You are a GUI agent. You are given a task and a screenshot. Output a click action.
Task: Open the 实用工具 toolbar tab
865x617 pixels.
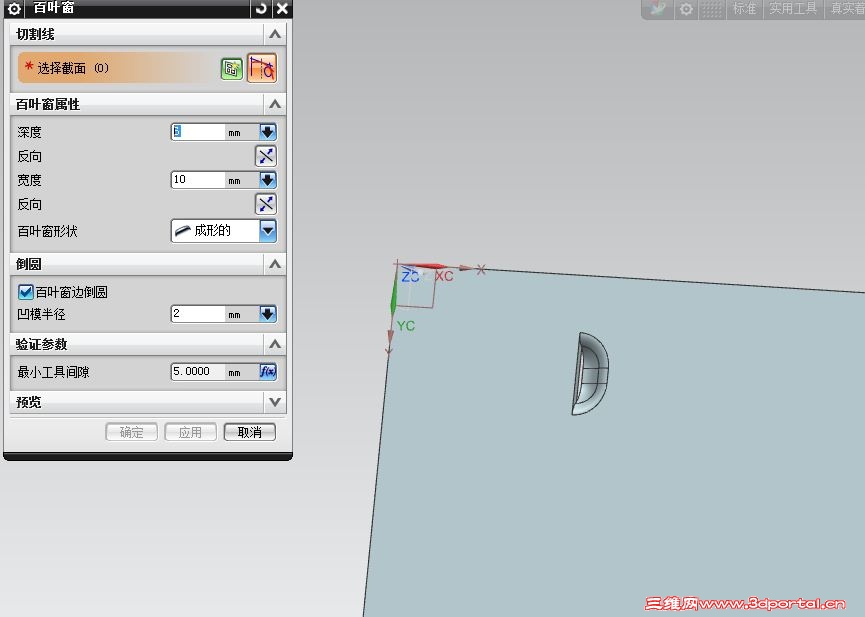tap(793, 9)
